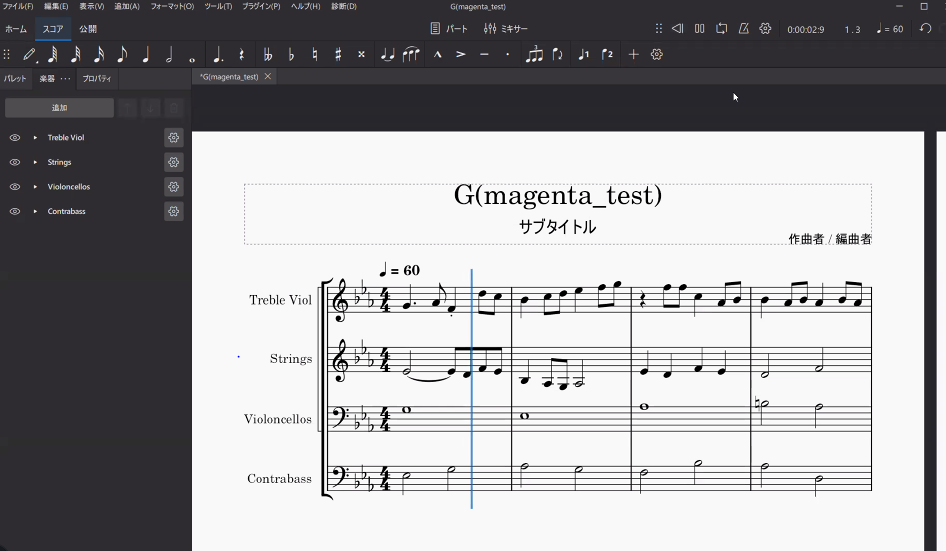Viewport: 946px width, 551px height.
Task: Rewind playback to start
Action: click(678, 28)
